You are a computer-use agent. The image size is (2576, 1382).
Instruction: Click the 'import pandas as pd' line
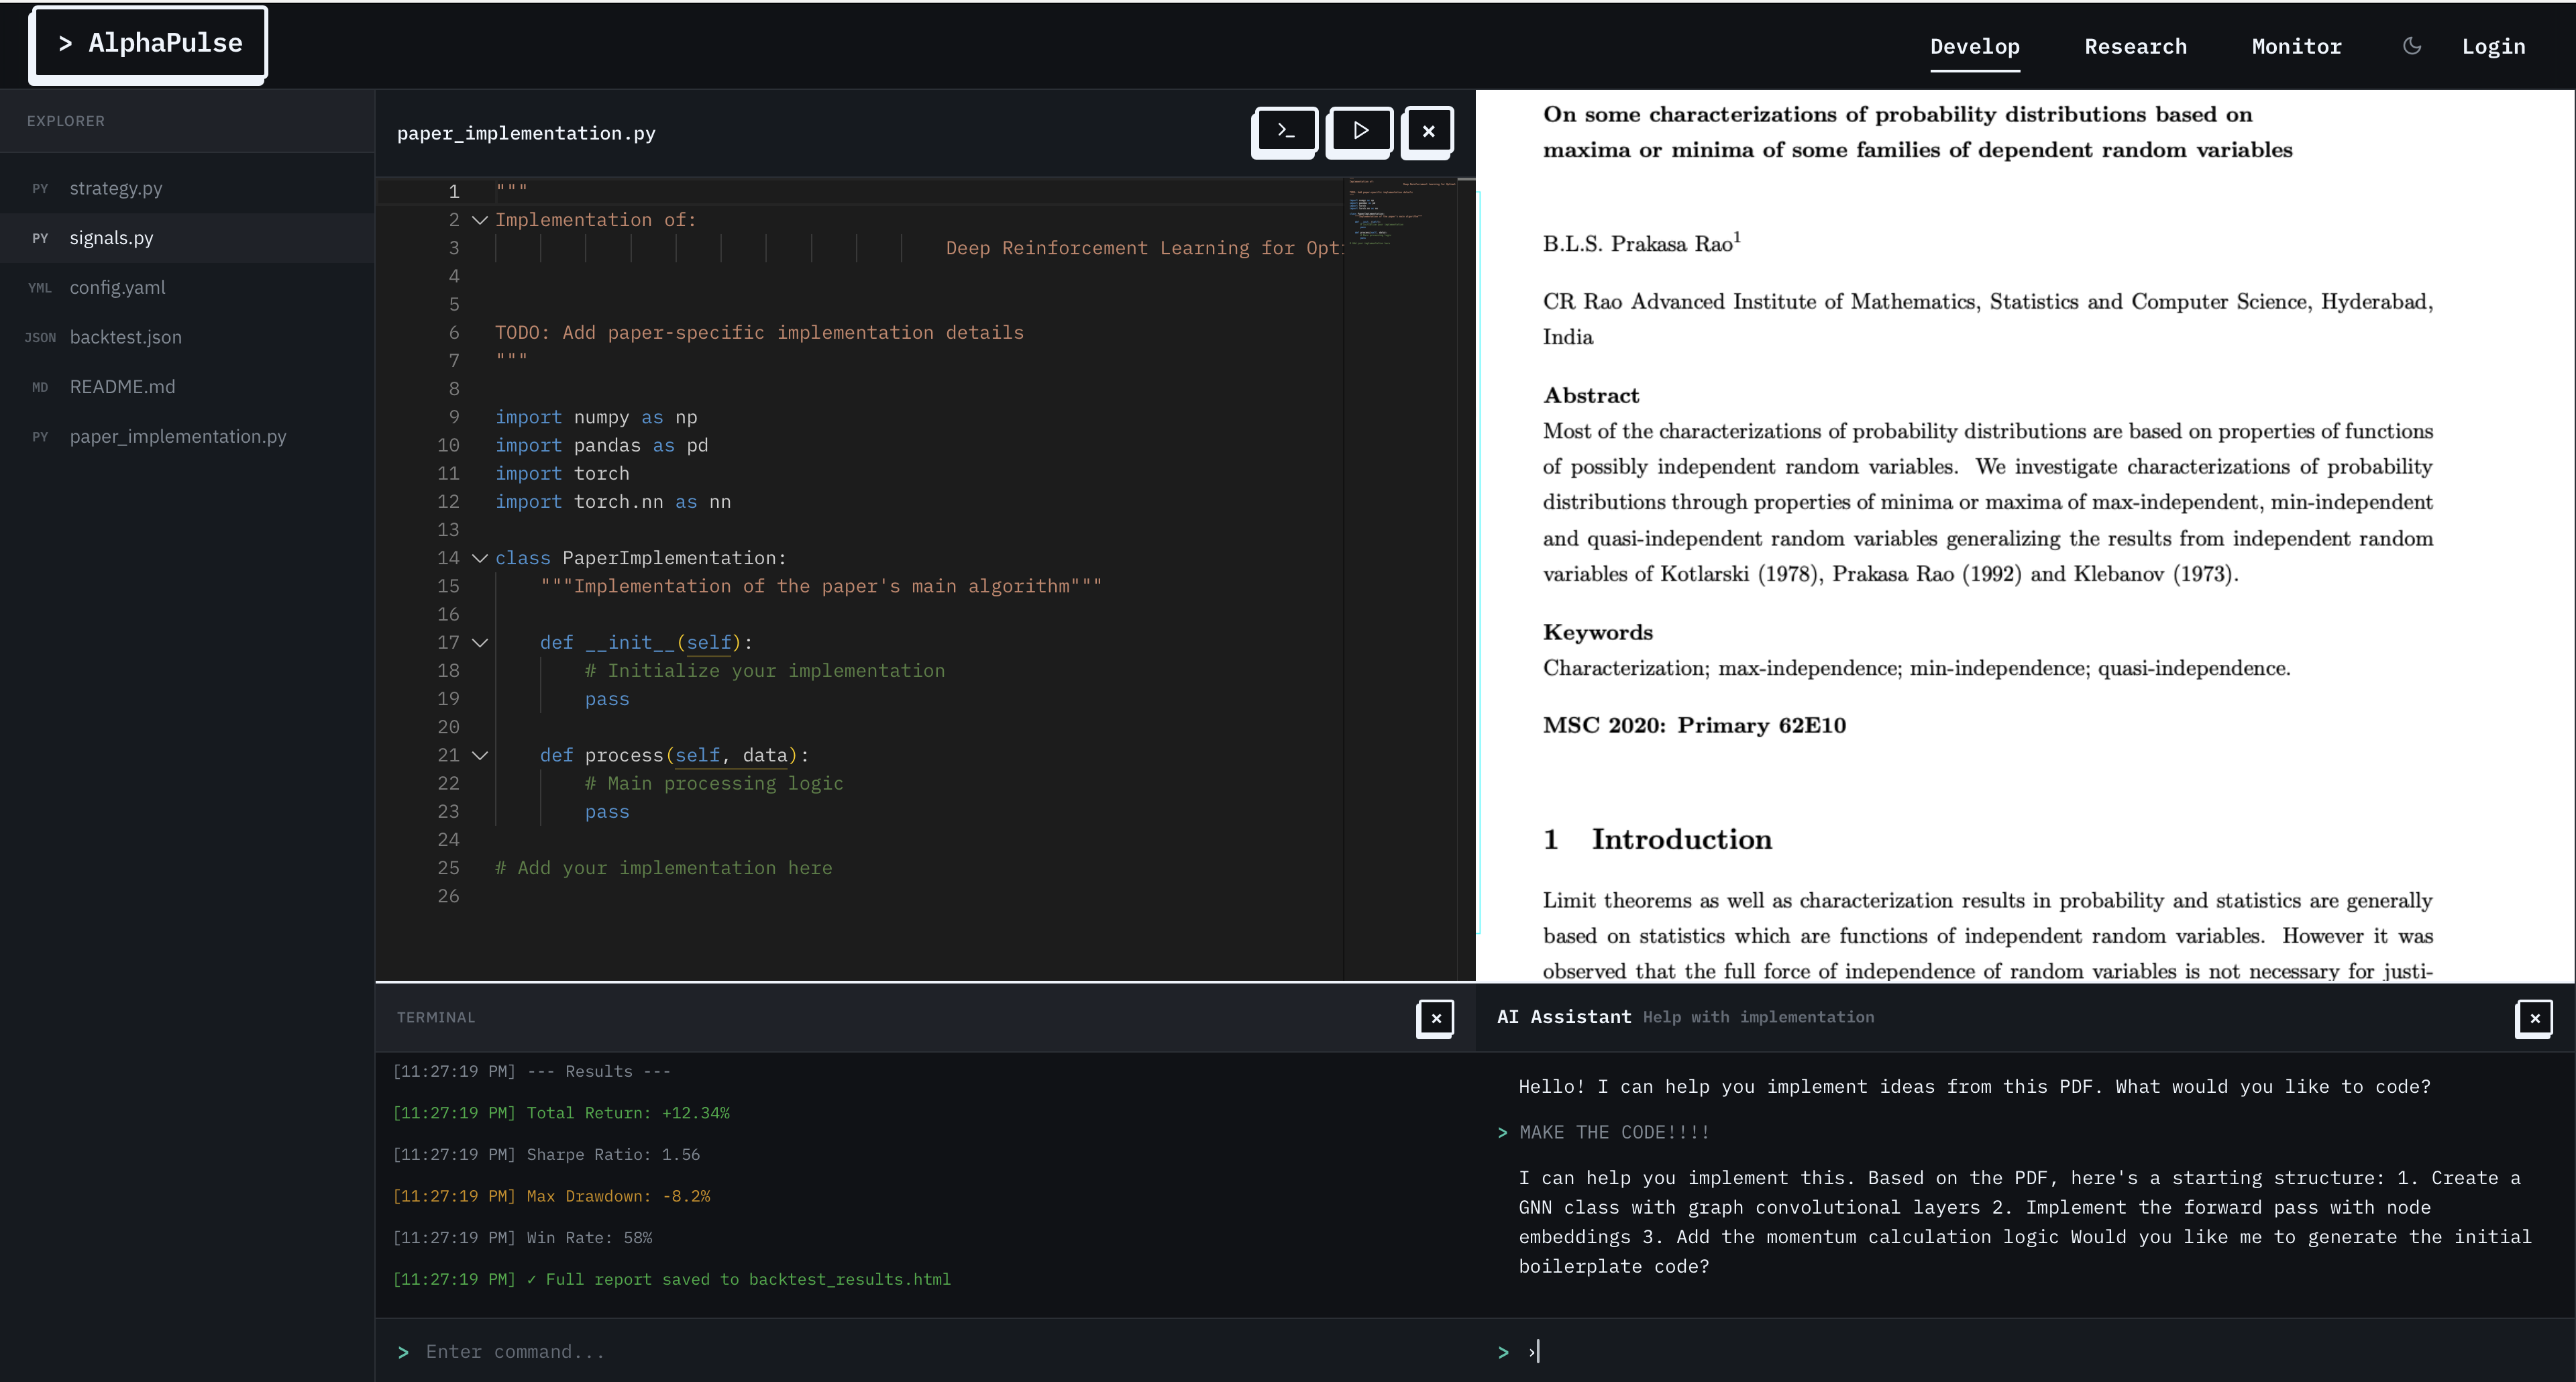tap(602, 446)
